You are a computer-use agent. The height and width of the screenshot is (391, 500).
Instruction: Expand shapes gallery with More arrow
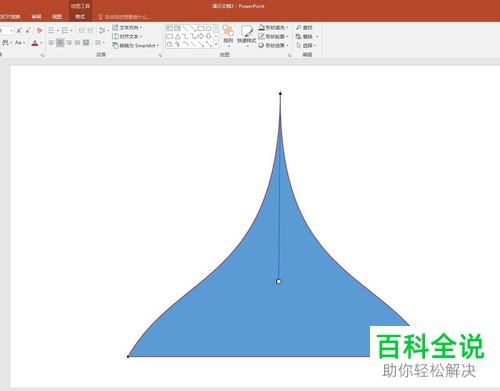tap(216, 44)
